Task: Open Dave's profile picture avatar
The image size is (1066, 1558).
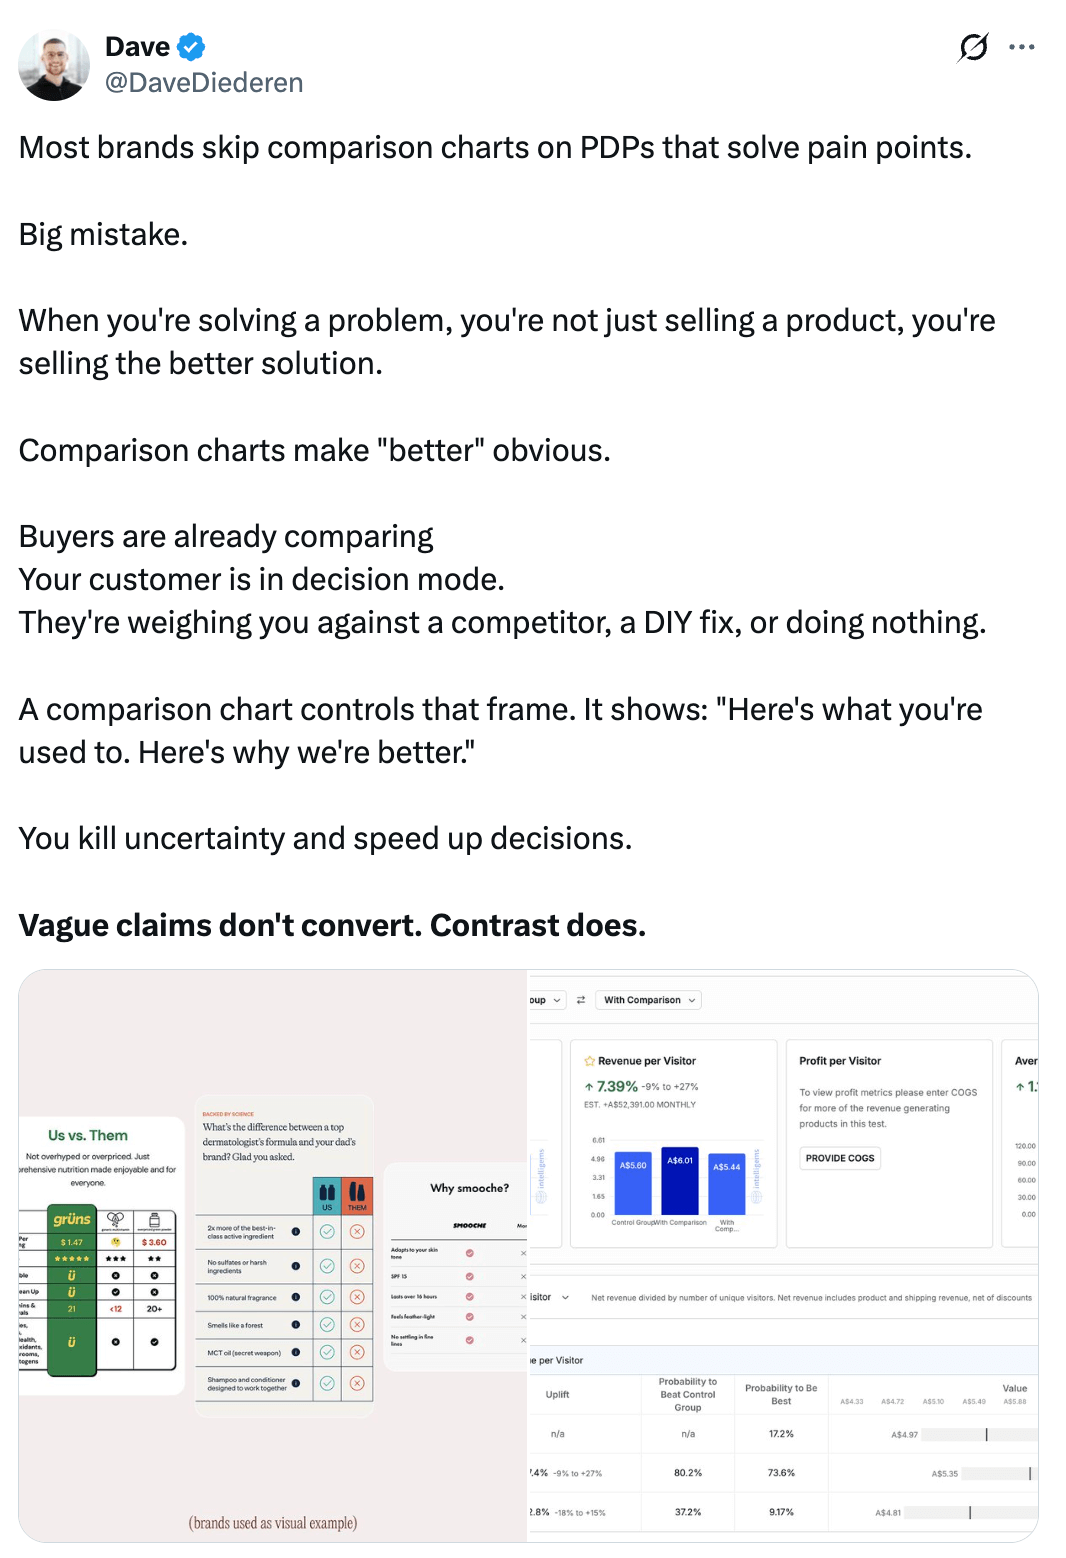Action: pos(54,65)
